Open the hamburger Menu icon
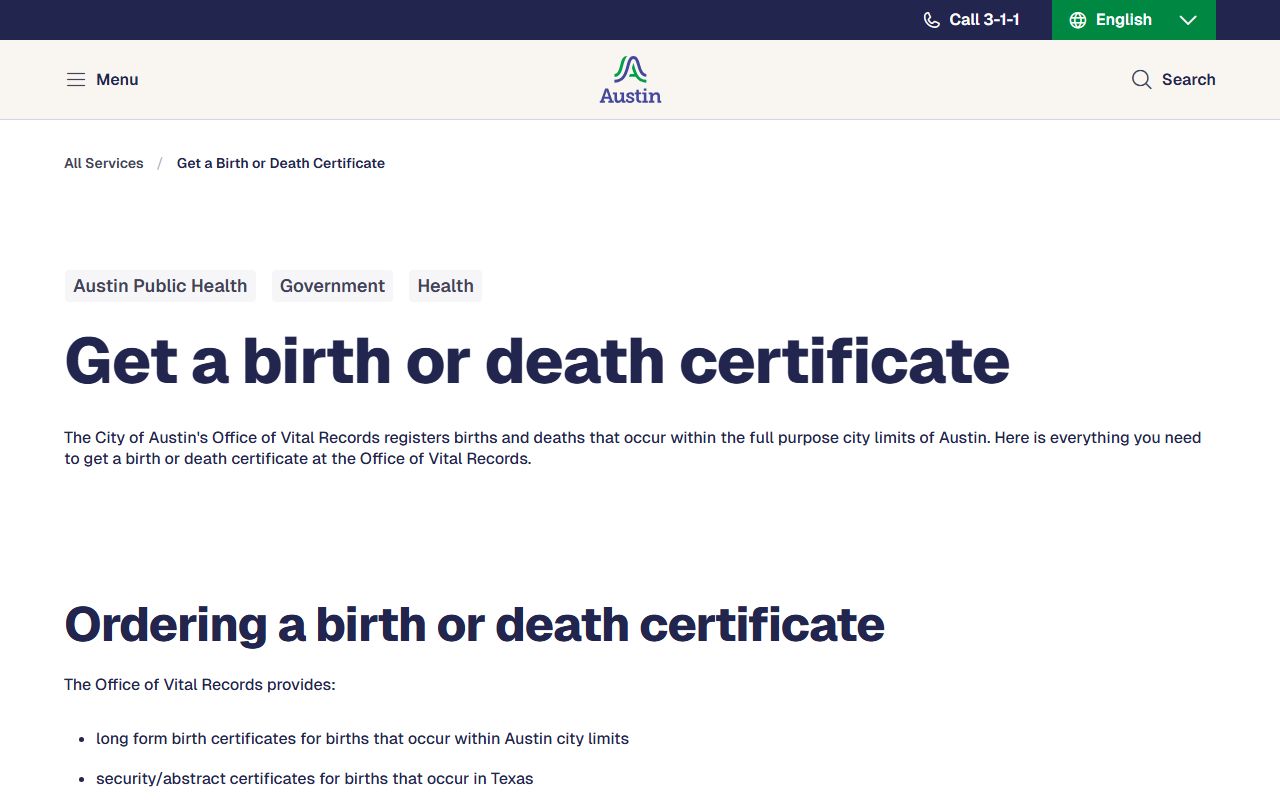This screenshot has height=800, width=1280. [x=76, y=80]
